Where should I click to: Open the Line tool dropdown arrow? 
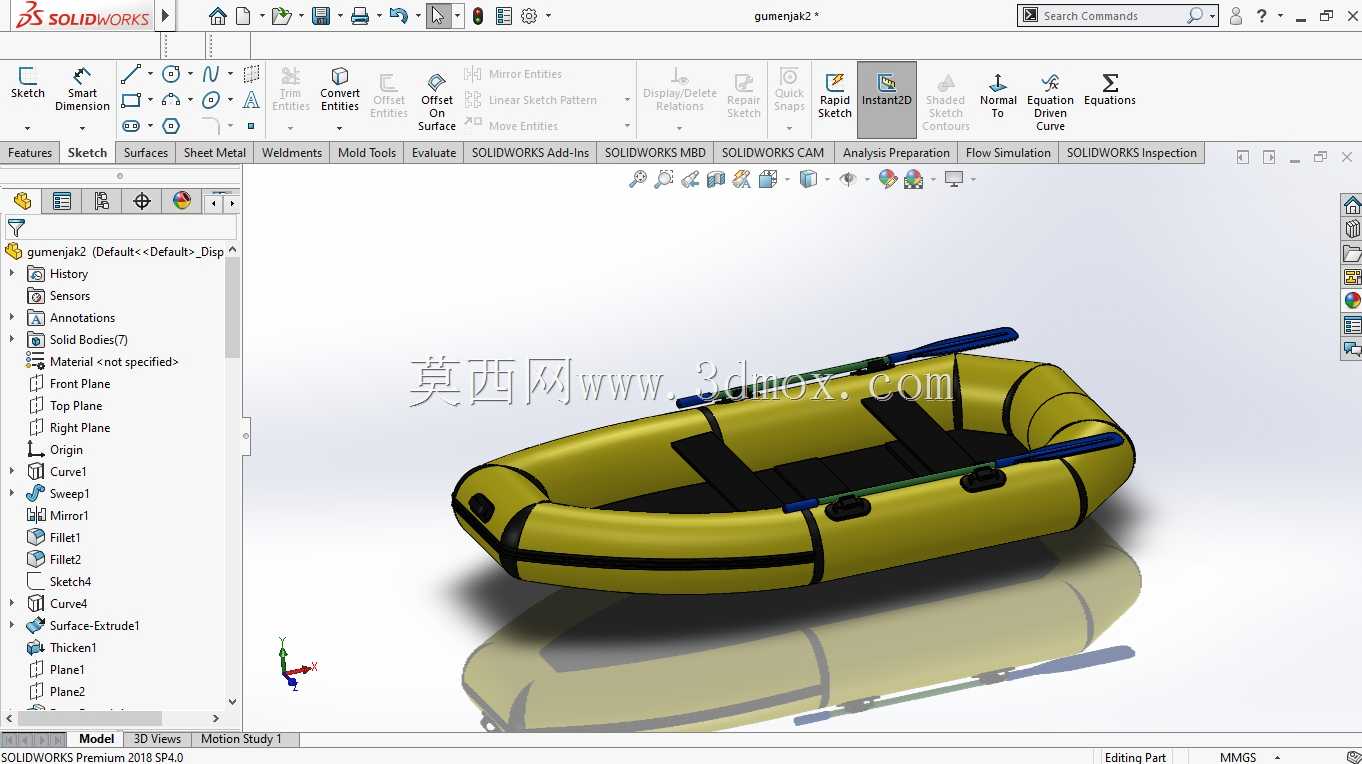point(150,74)
